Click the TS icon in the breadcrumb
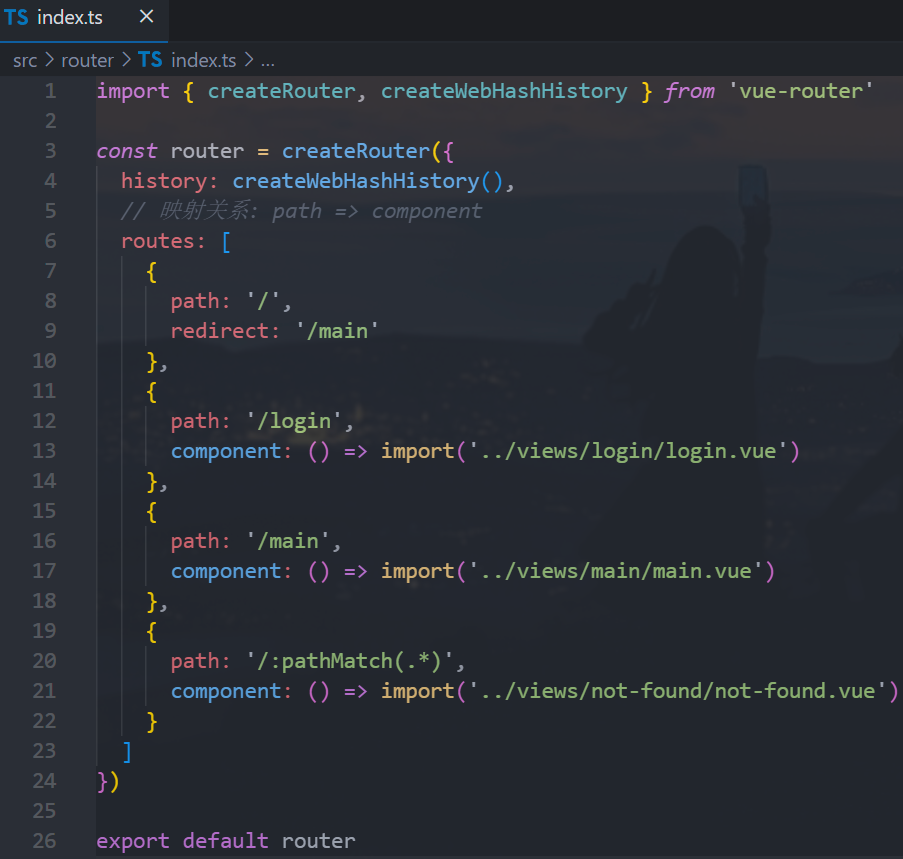This screenshot has height=859, width=903. pyautogui.click(x=150, y=61)
